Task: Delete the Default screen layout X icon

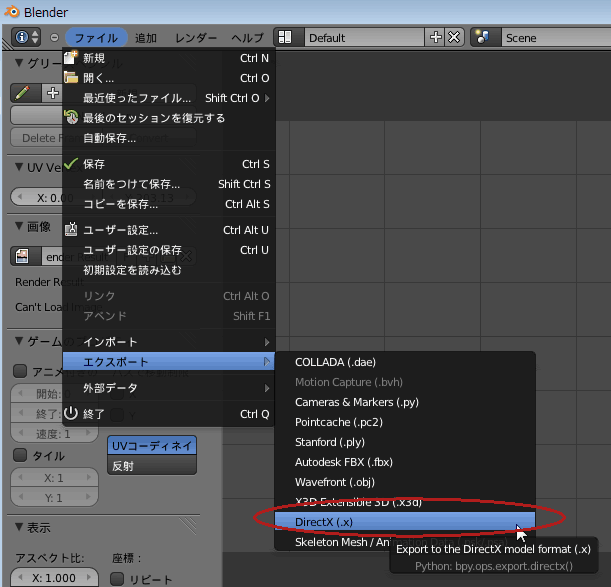Action: 454,37
